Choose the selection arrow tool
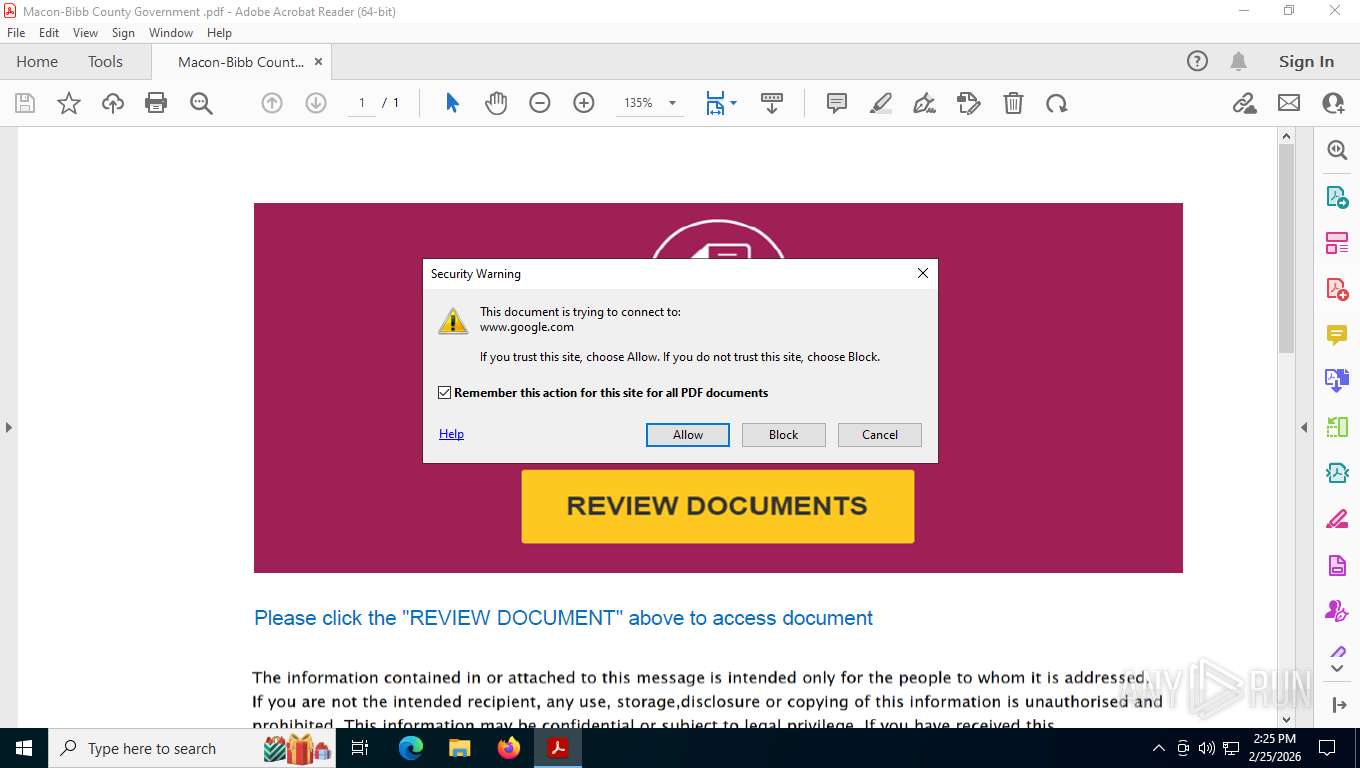This screenshot has width=1360, height=768. point(452,103)
